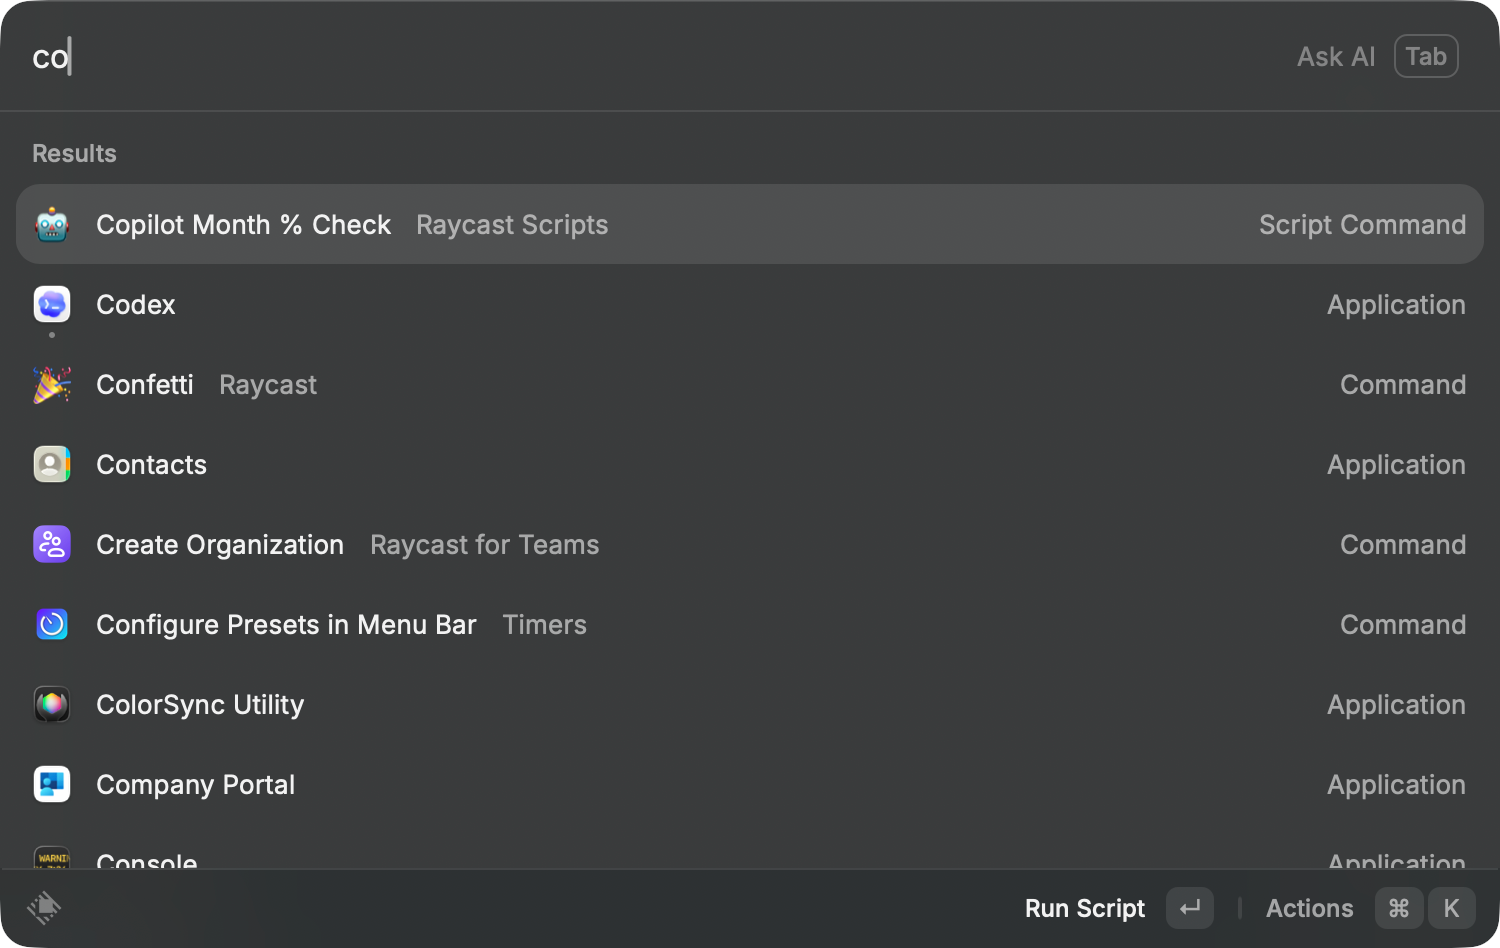Select the Company Portal app icon
1500x948 pixels.
point(51,784)
